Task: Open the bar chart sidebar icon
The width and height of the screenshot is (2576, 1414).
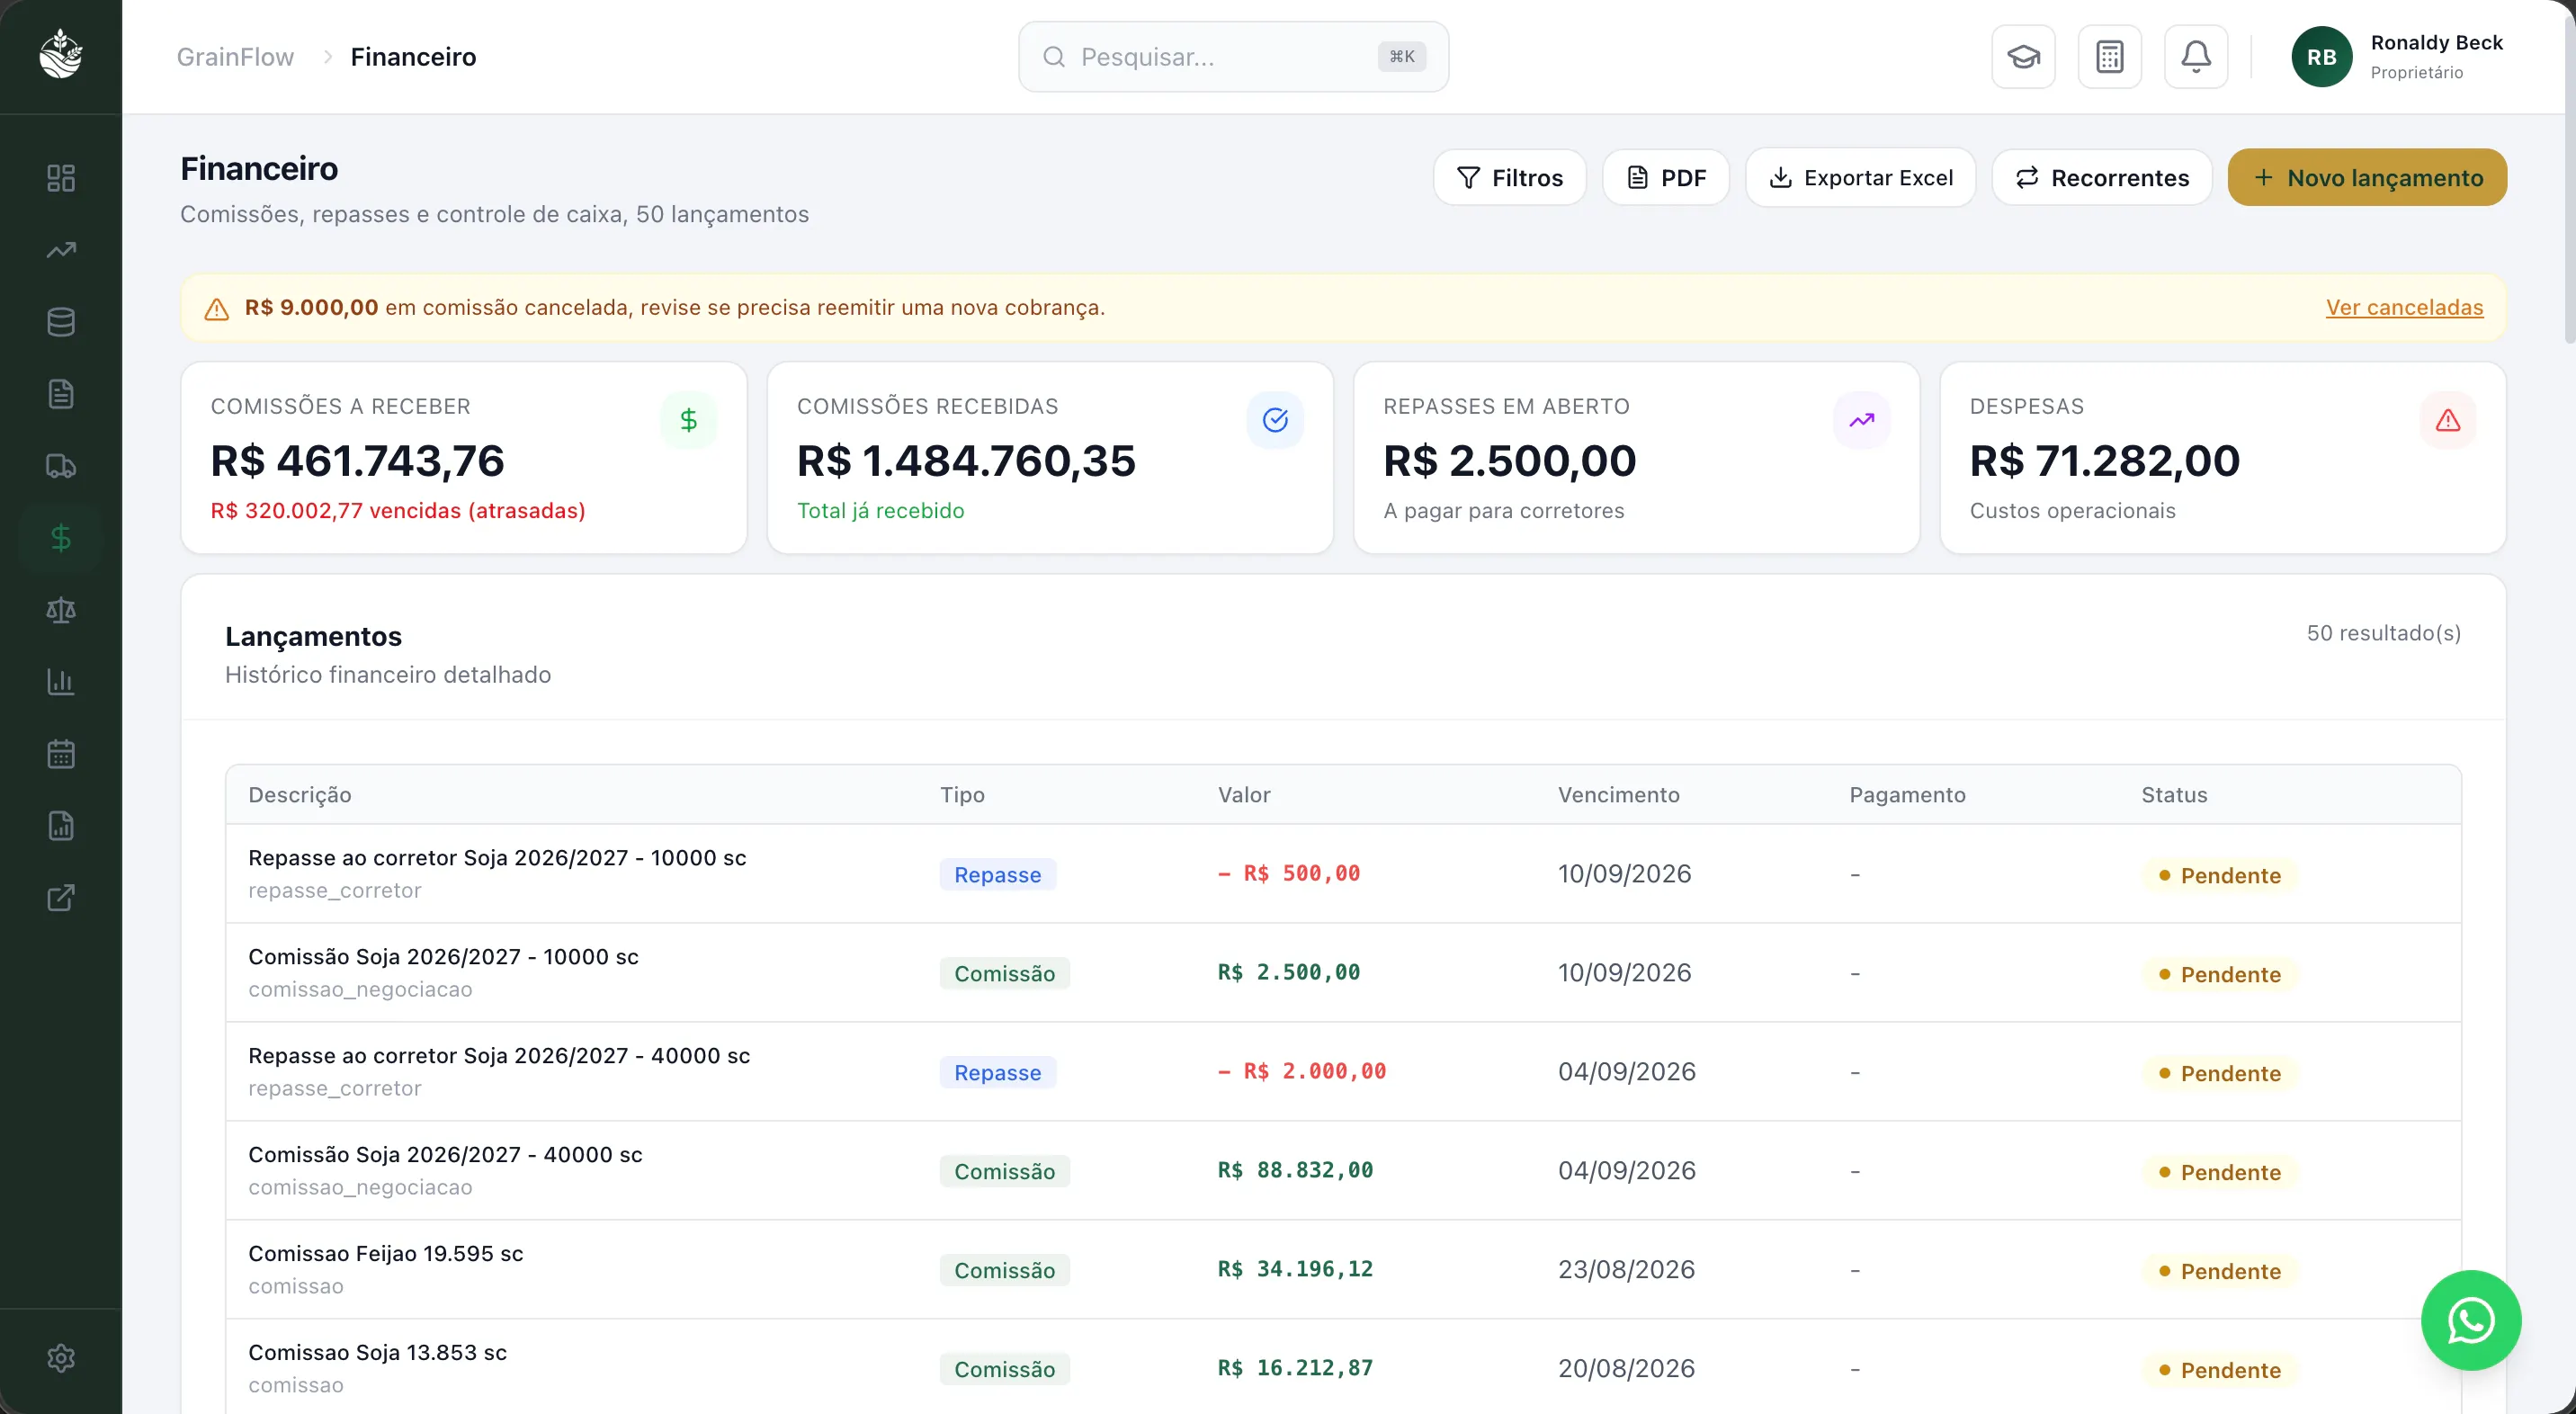Action: tap(61, 682)
